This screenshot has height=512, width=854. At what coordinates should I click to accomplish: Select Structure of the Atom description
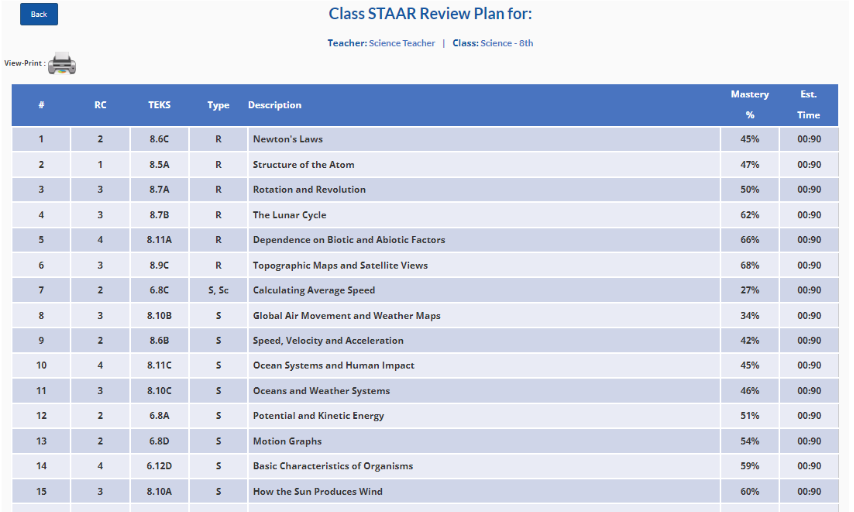(x=303, y=165)
